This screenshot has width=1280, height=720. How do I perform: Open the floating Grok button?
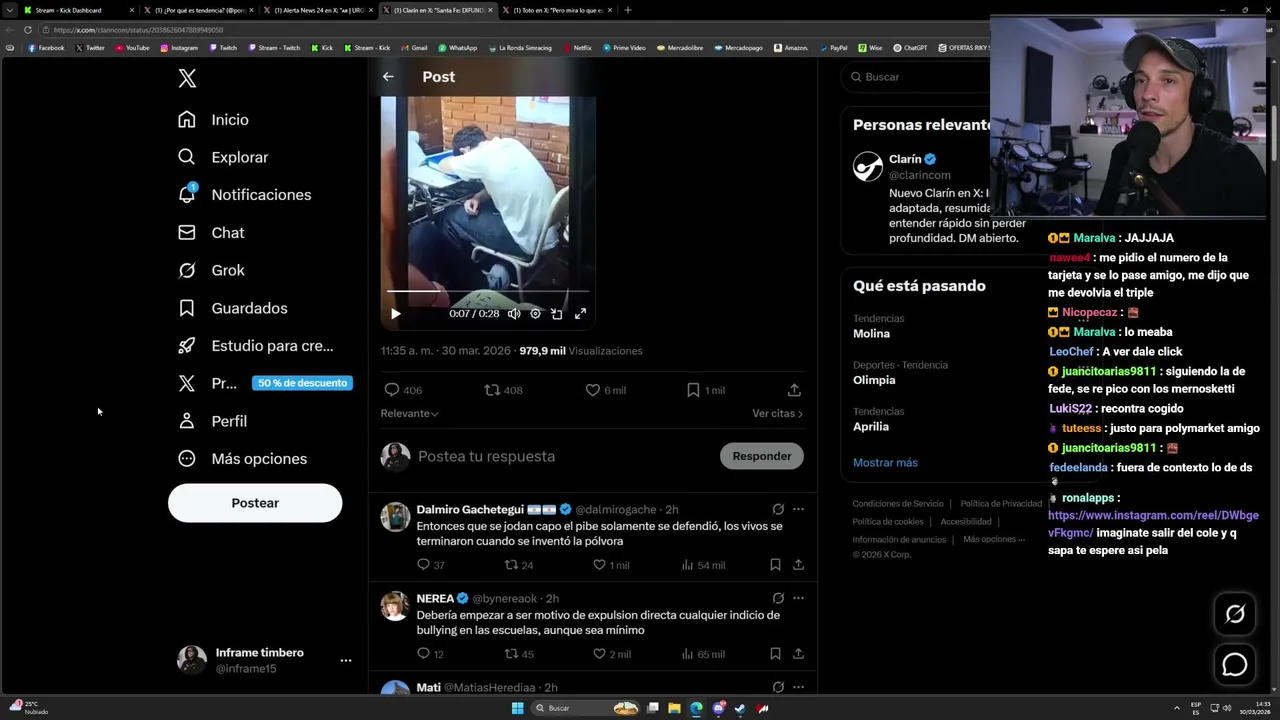1235,614
